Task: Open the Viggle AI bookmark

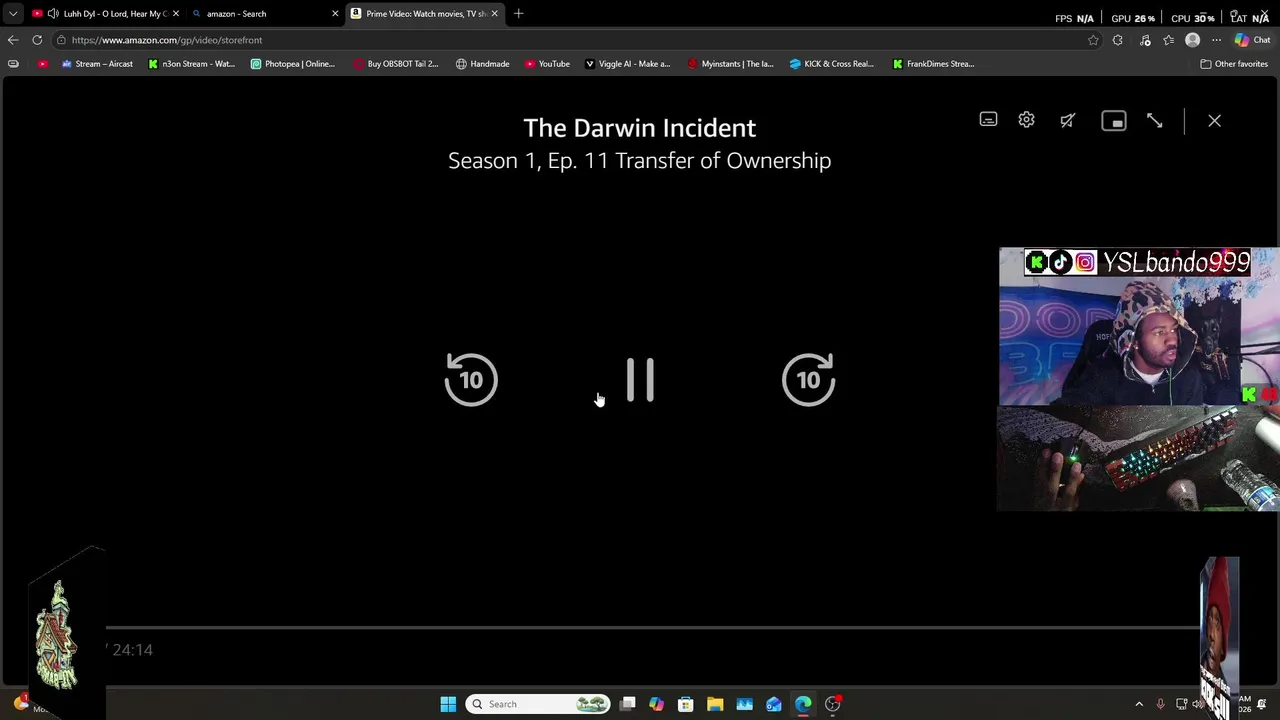Action: [628, 64]
